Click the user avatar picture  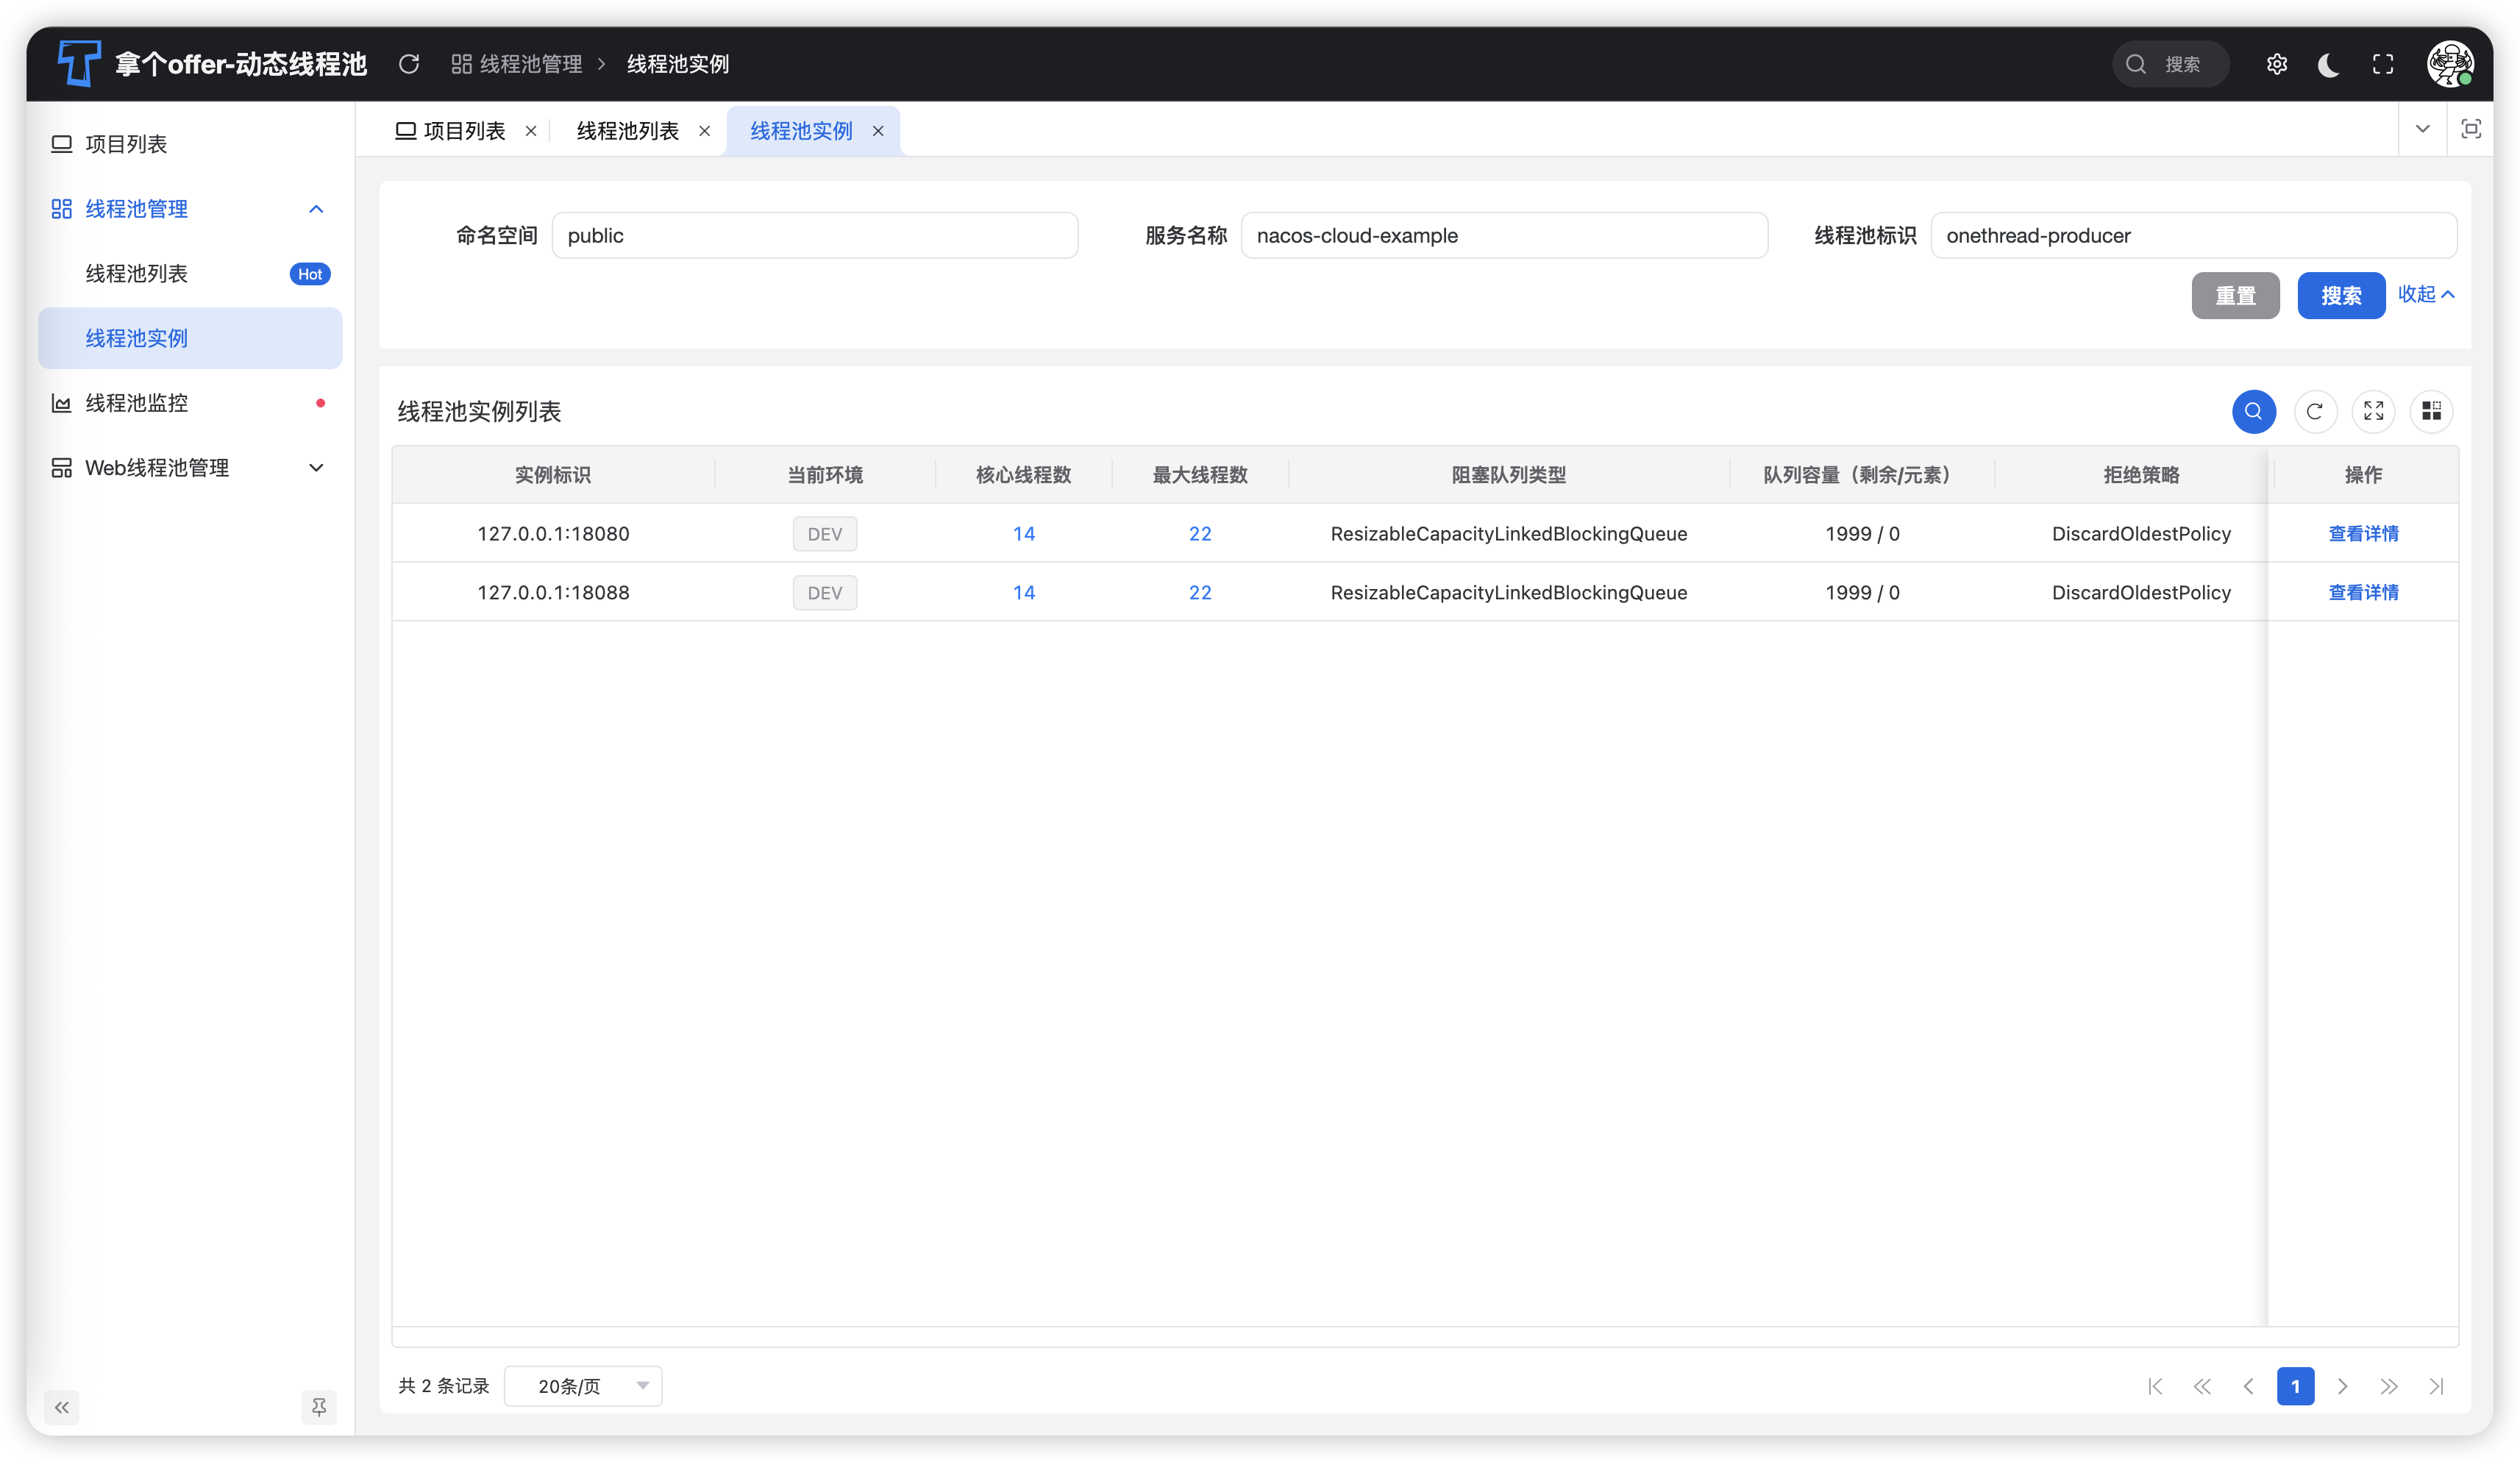[2450, 64]
